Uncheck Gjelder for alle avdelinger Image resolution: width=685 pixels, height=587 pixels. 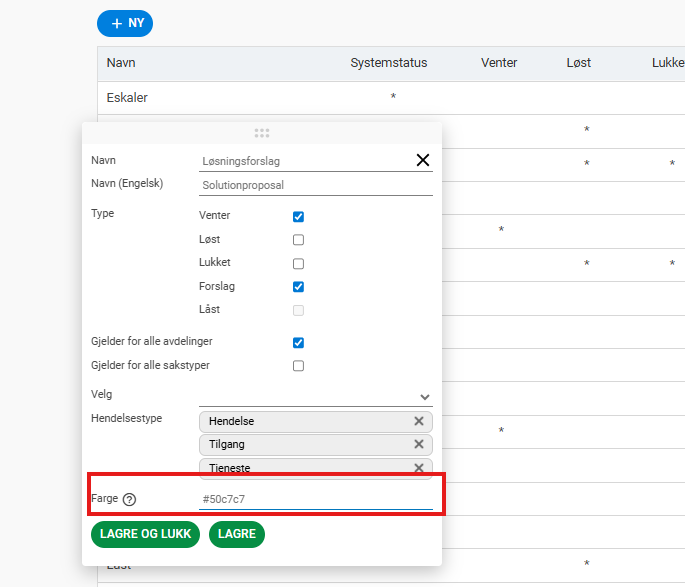298,342
